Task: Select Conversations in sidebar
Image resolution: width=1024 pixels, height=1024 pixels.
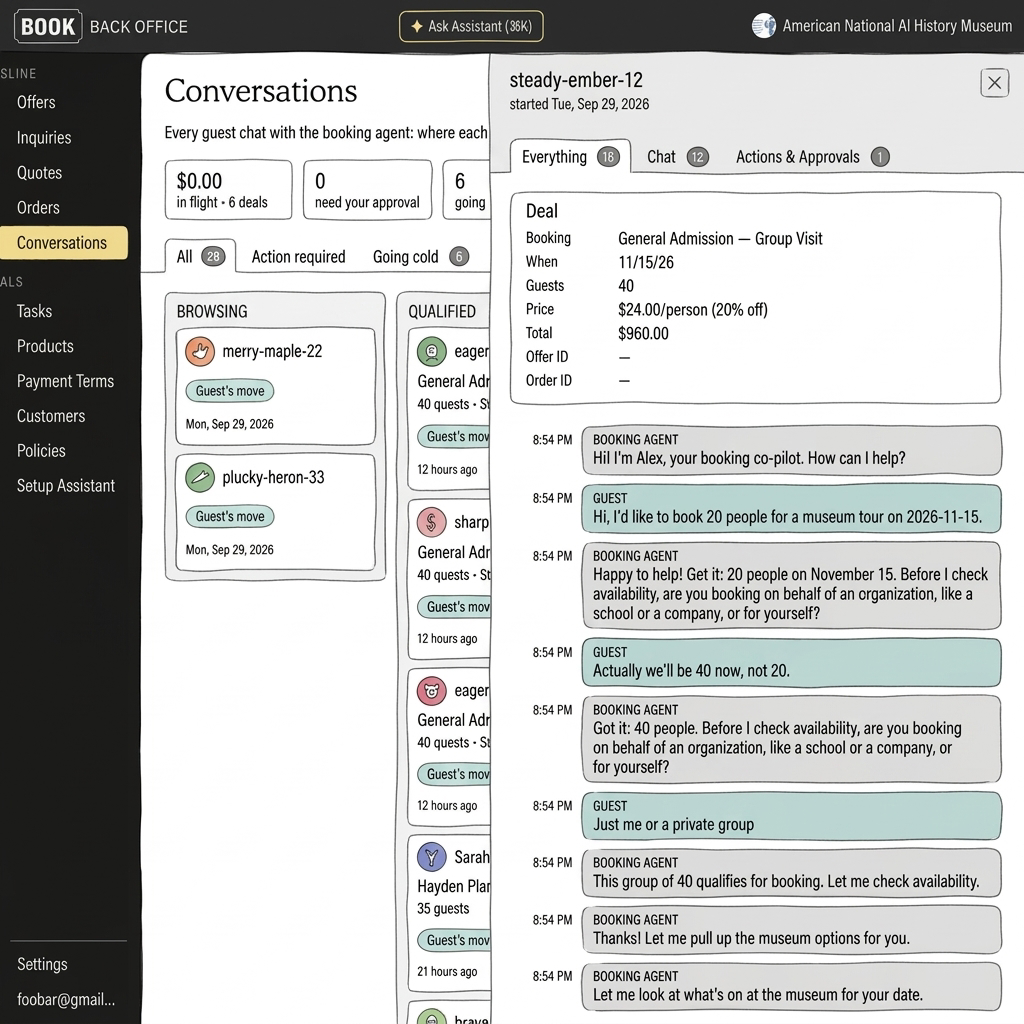Action: [62, 243]
